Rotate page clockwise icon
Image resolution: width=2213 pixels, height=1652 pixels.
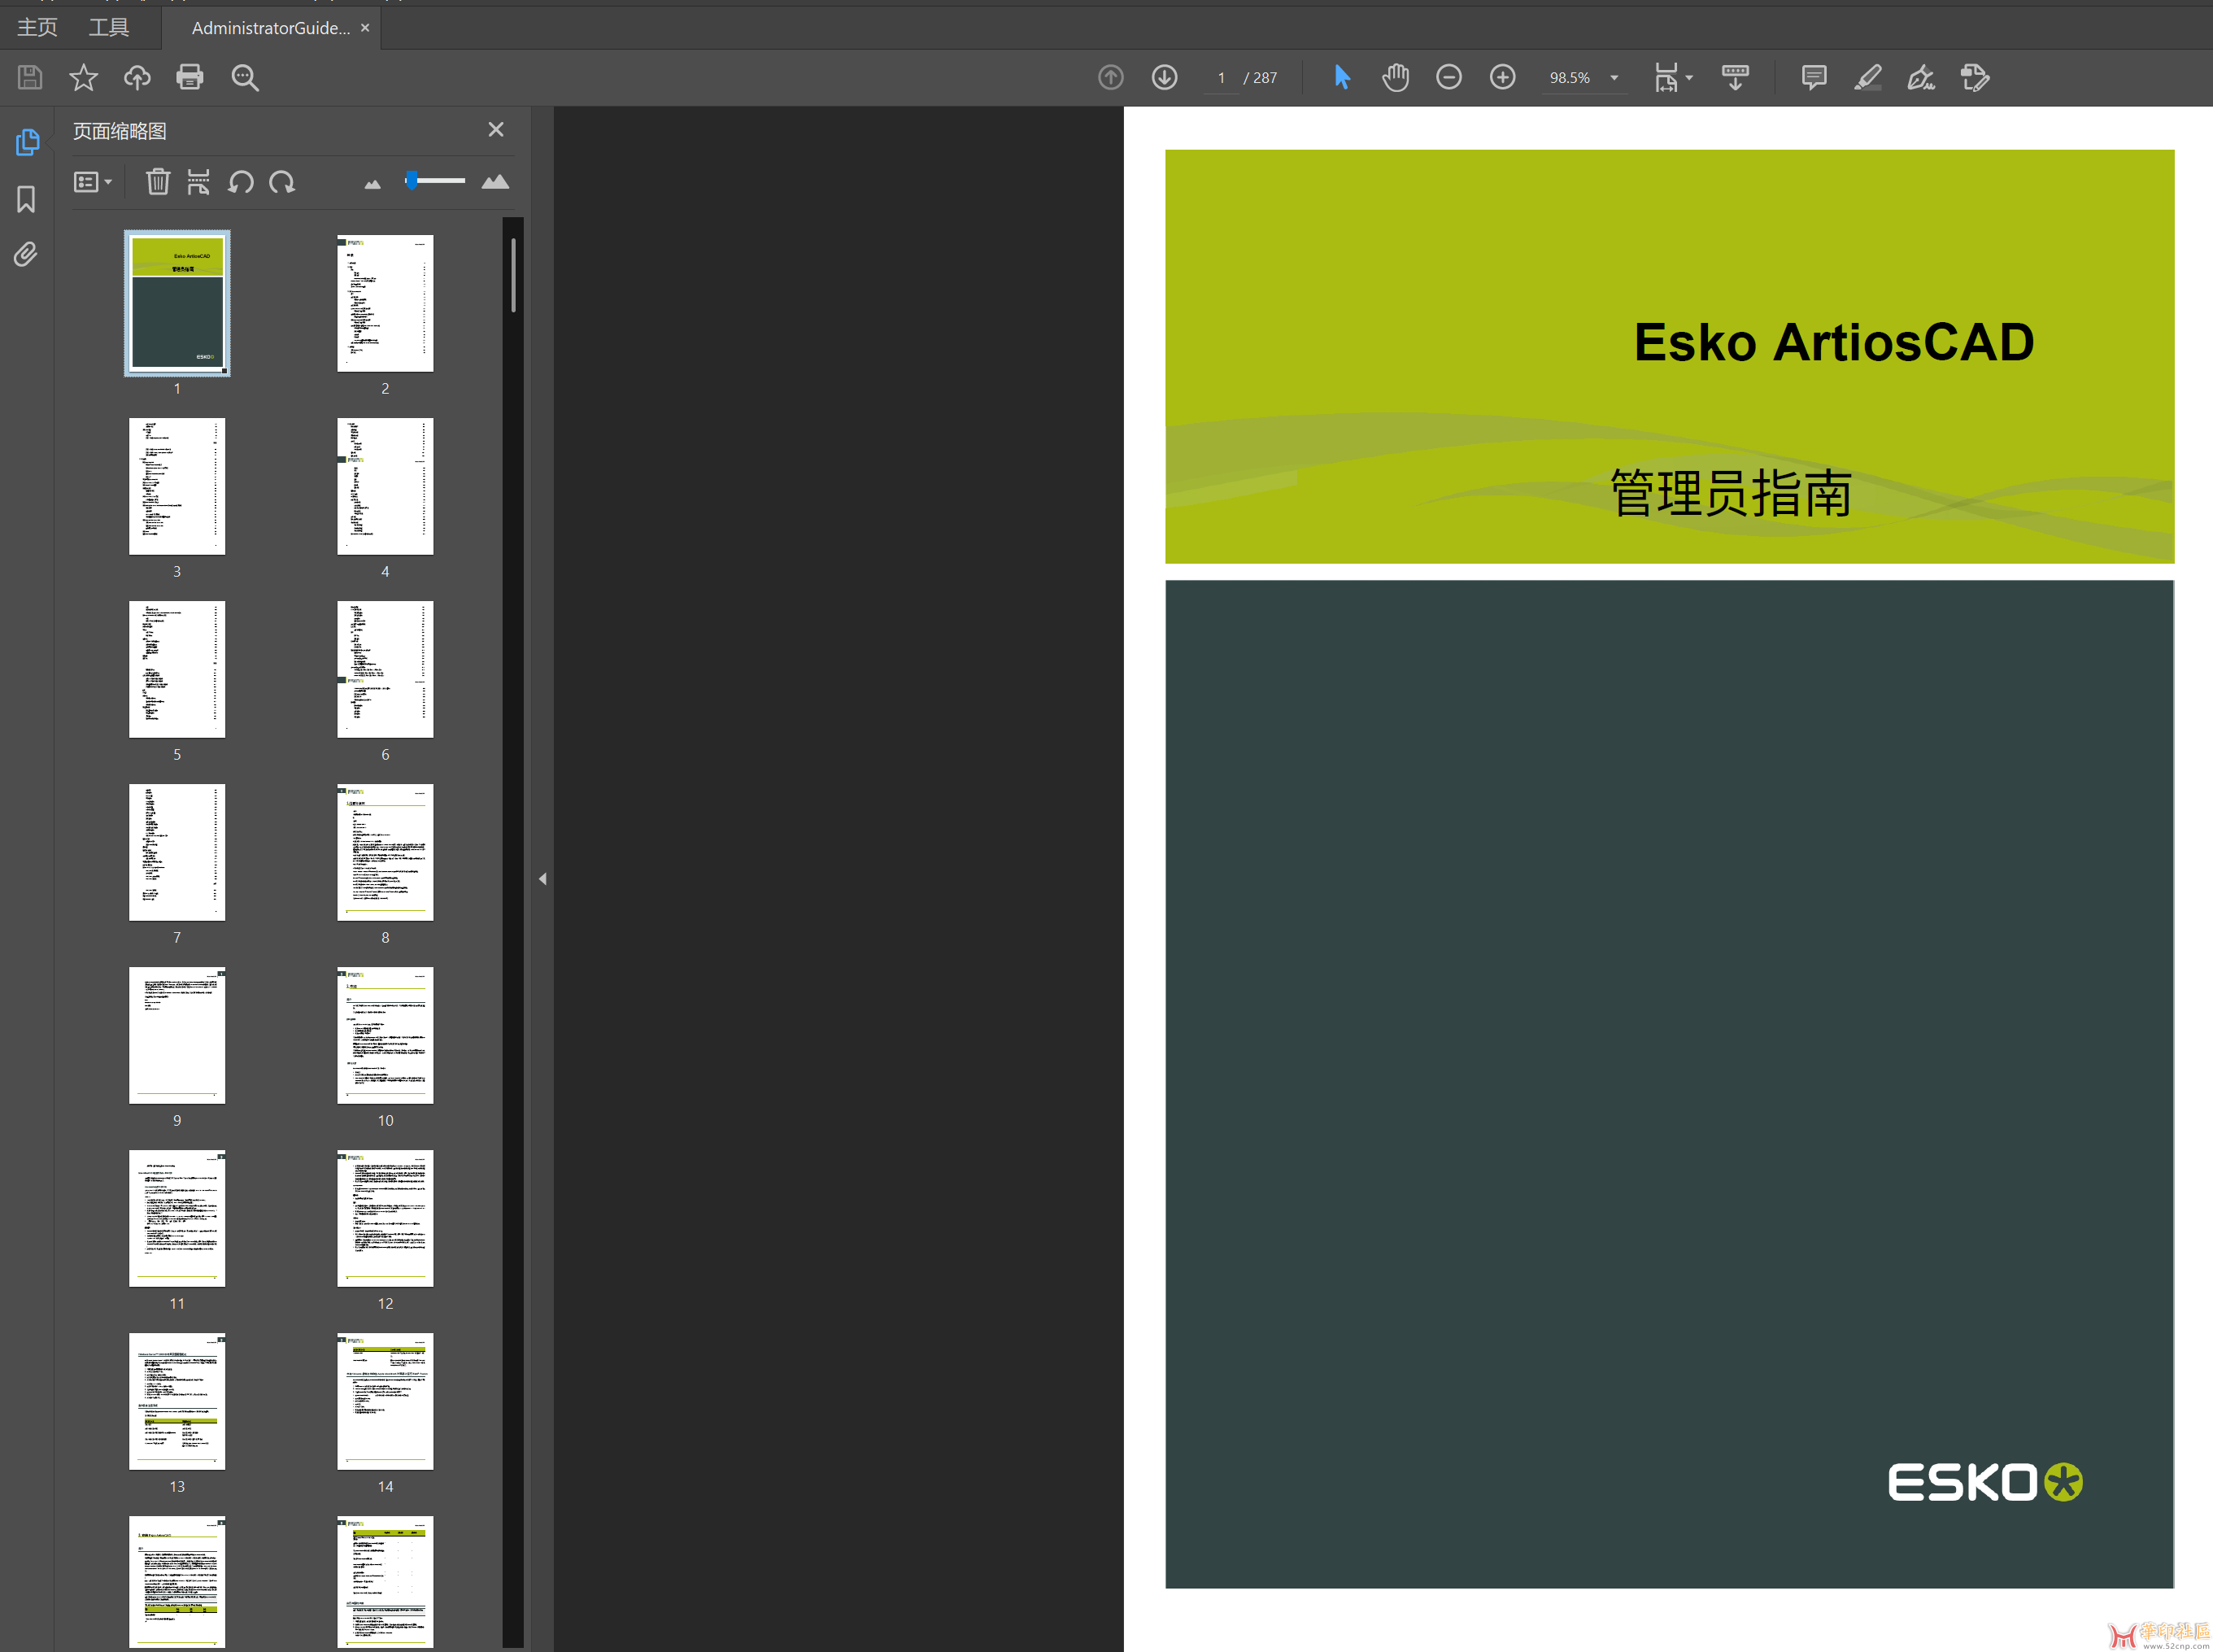click(282, 182)
